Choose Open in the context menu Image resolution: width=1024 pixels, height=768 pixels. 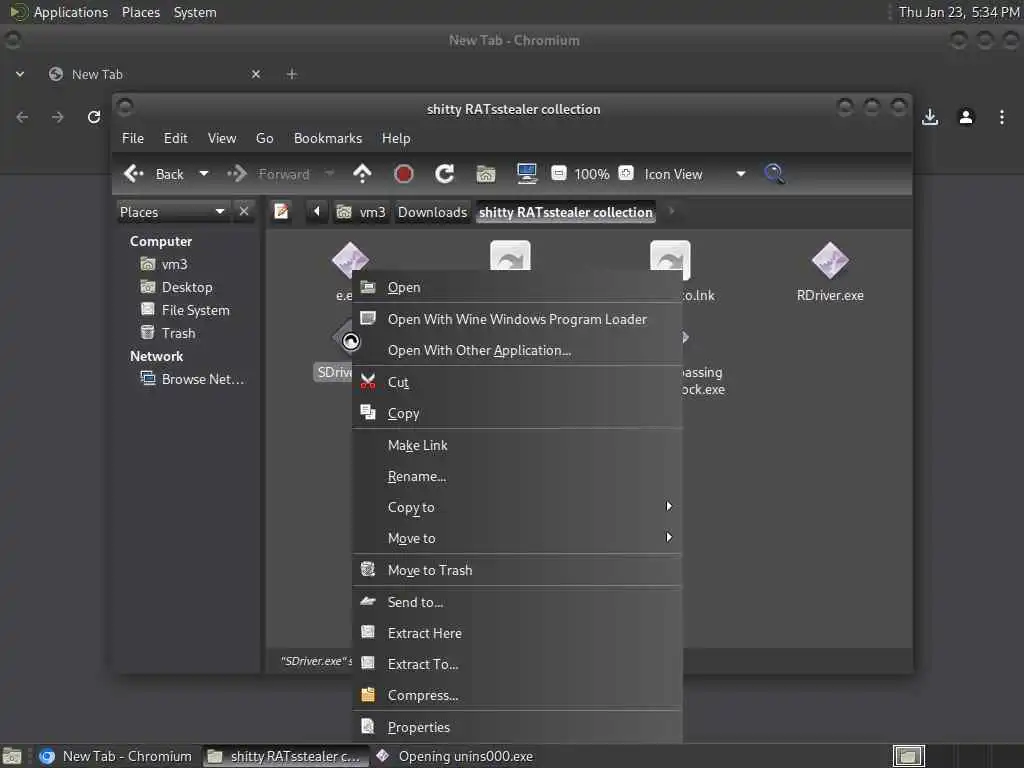(517, 287)
